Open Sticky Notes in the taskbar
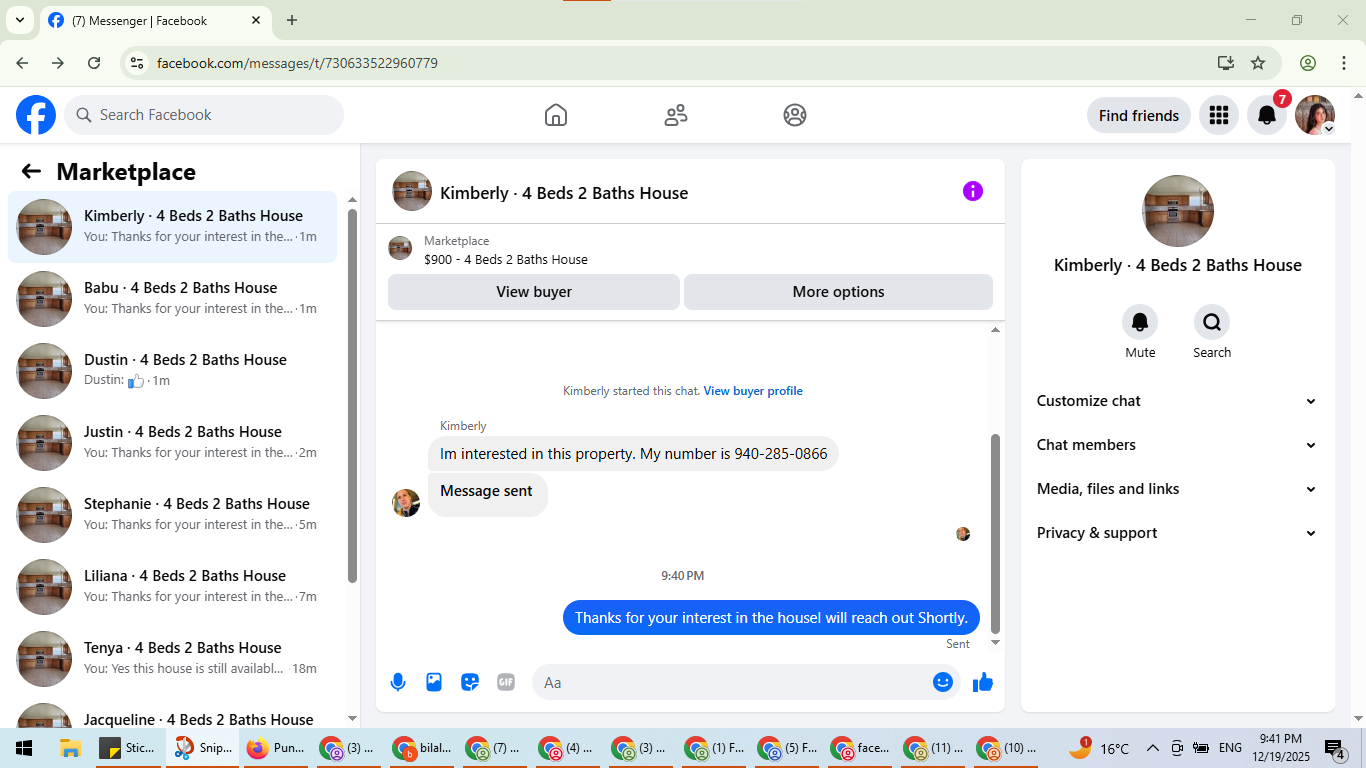Screen dimensions: 1366x768 click(128, 748)
